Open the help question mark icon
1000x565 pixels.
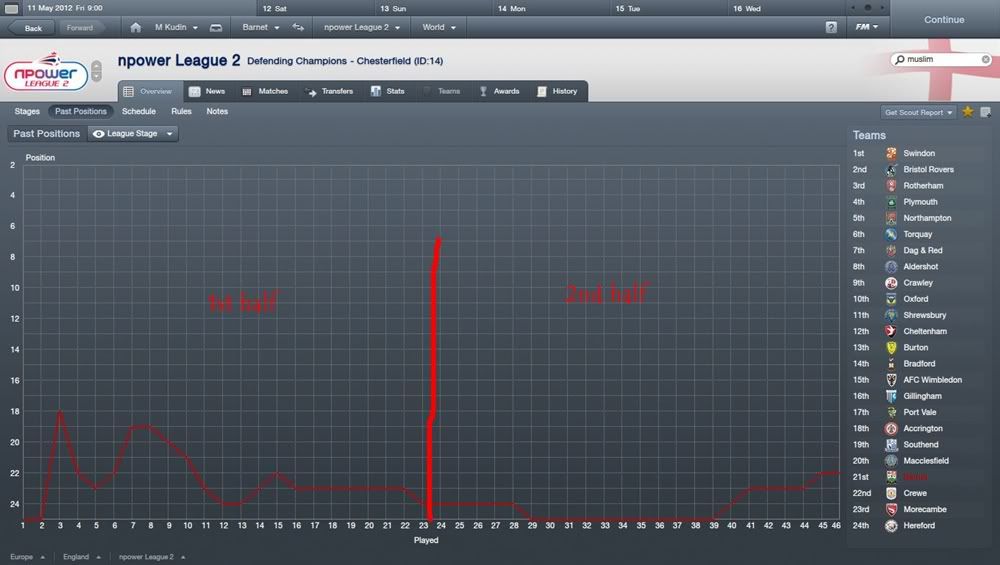click(830, 27)
